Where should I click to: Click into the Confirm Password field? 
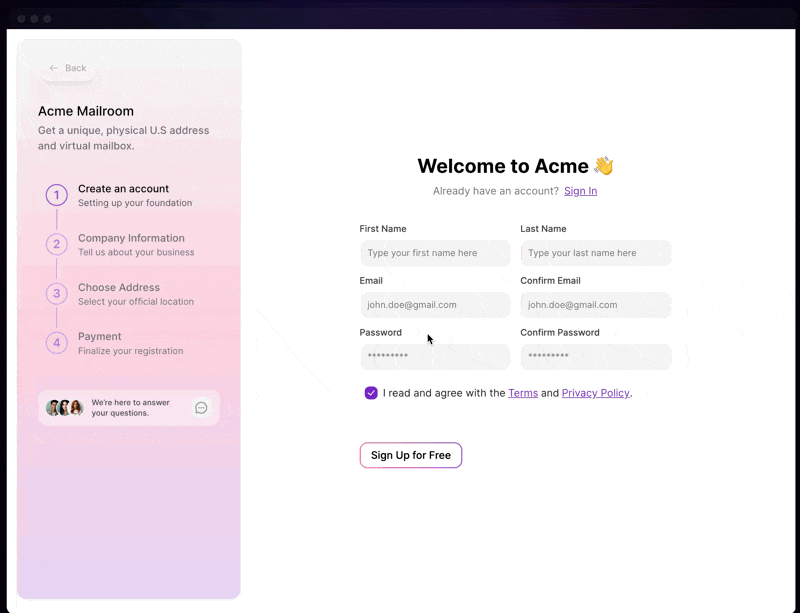(596, 356)
